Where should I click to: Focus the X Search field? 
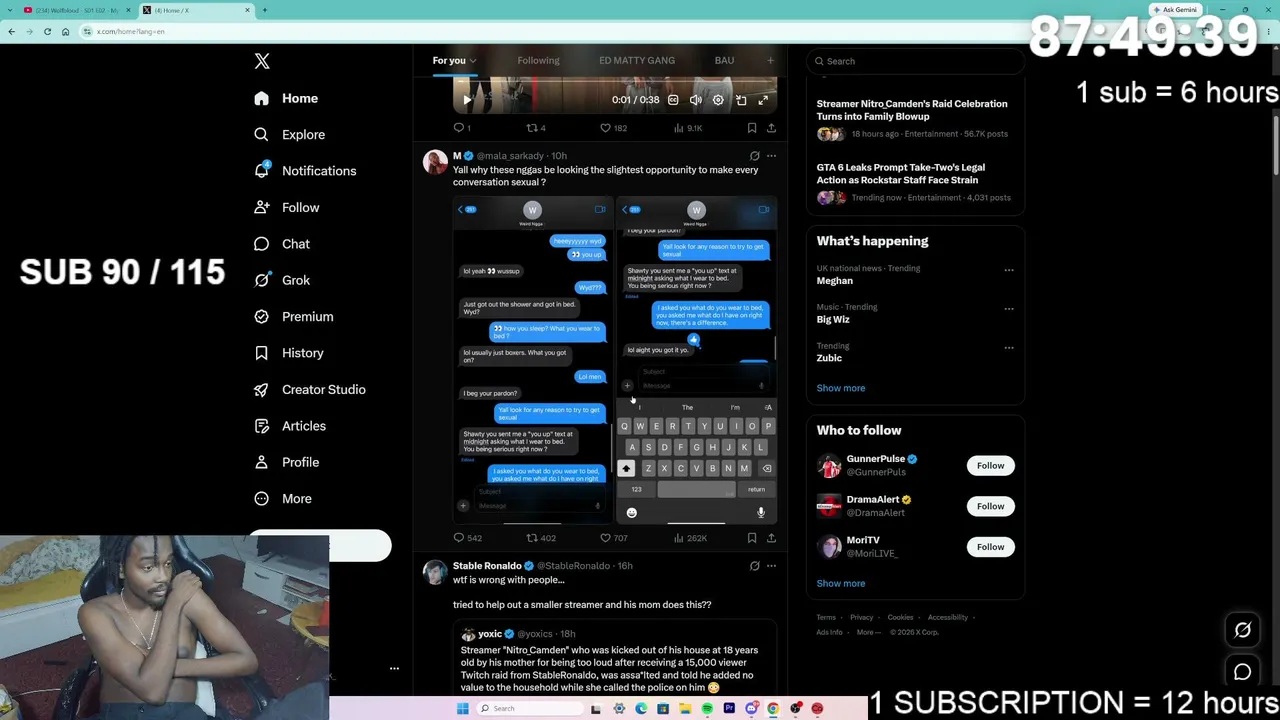click(916, 61)
